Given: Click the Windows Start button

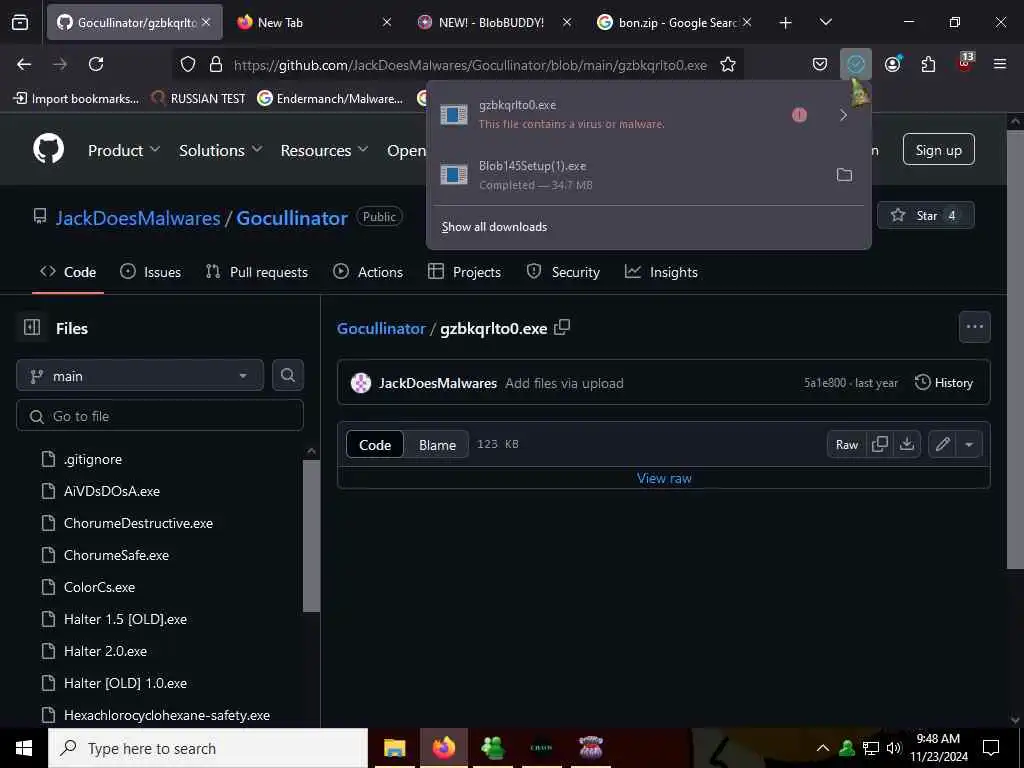Looking at the screenshot, I should [x=24, y=748].
